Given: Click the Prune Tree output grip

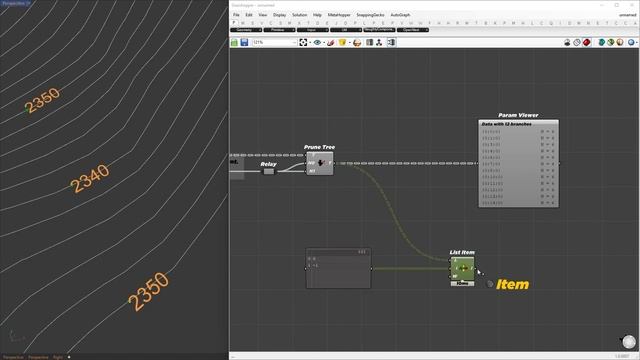Looking at the screenshot, I should [333, 163].
